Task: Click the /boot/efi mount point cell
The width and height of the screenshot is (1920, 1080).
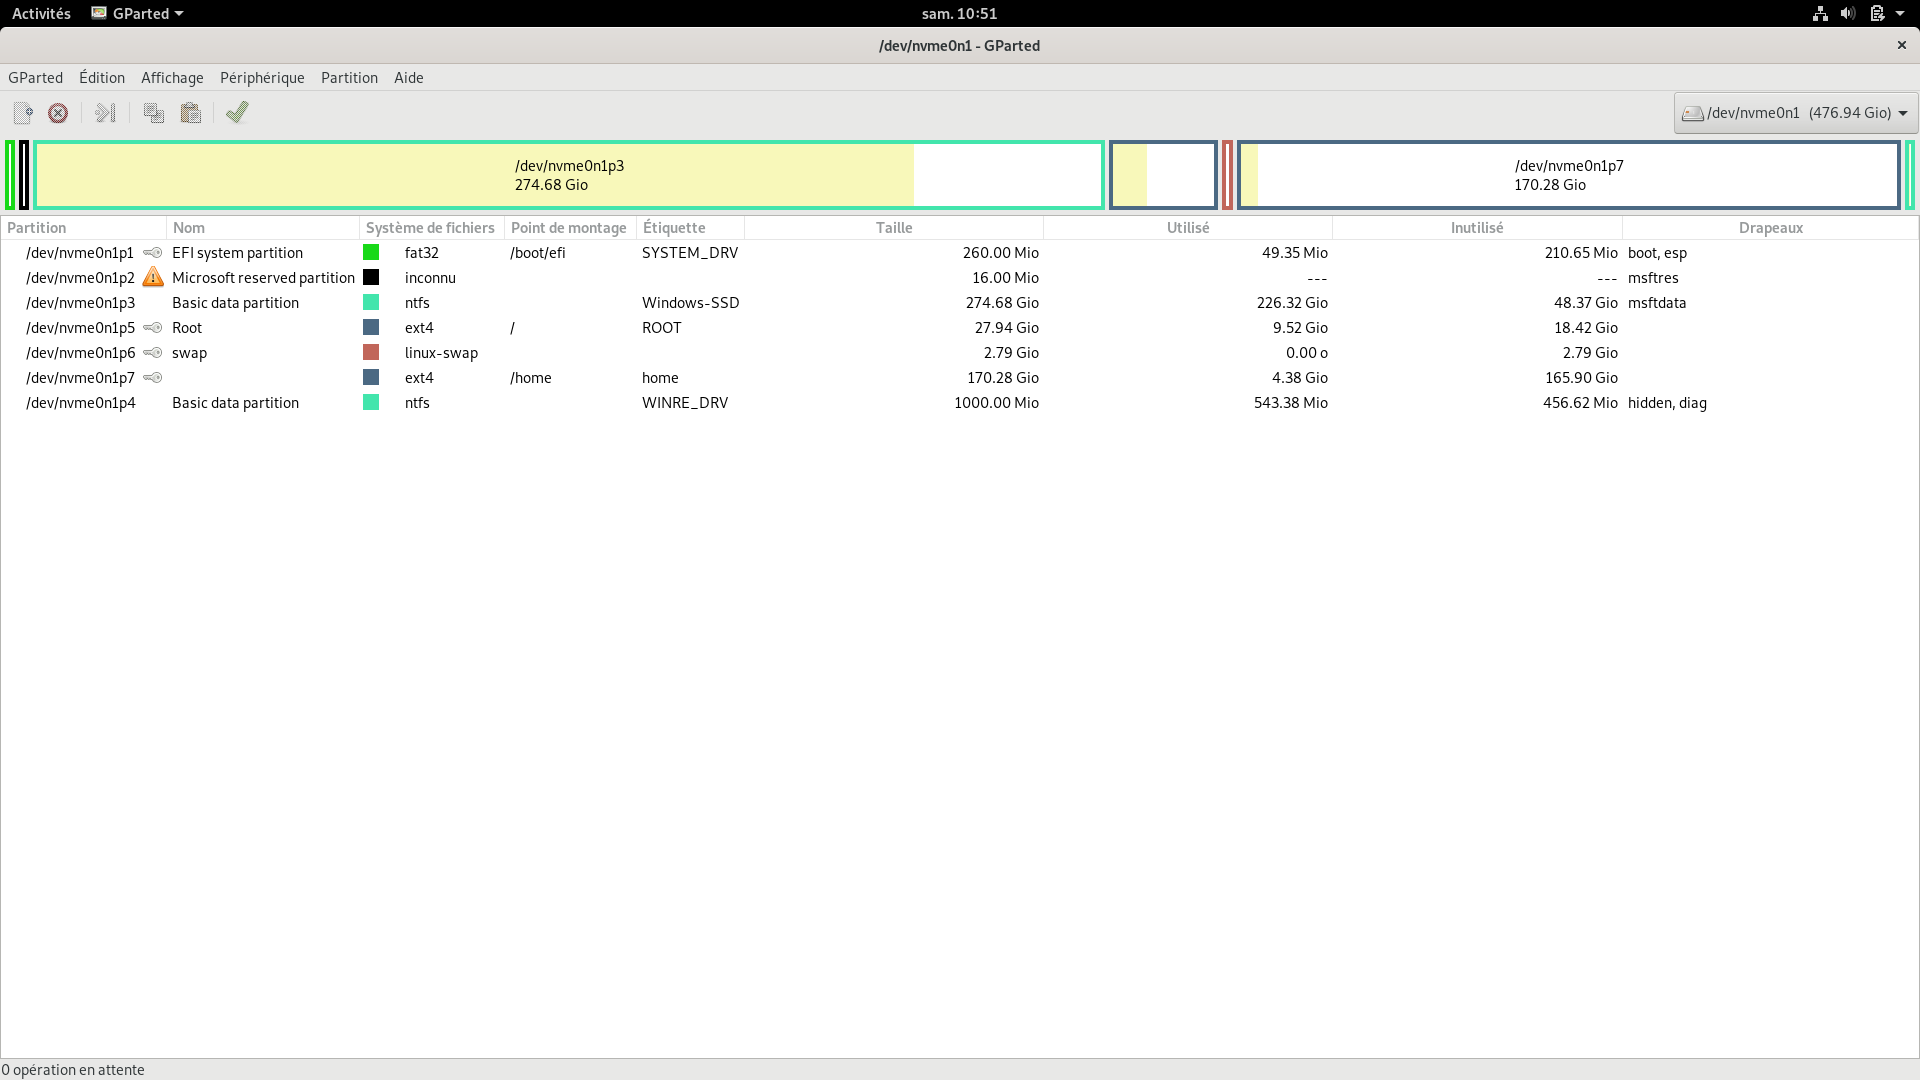Action: point(538,253)
